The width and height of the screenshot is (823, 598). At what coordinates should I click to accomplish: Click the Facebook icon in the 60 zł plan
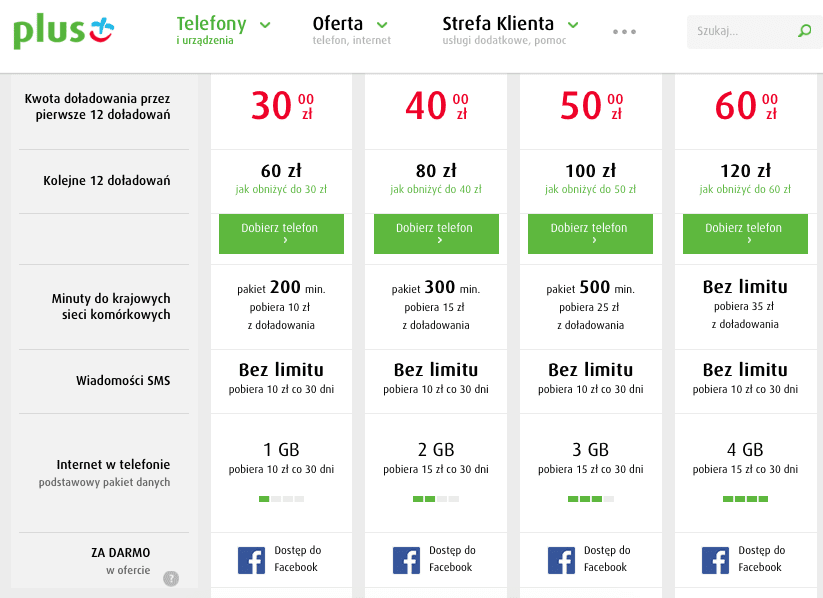tap(715, 560)
